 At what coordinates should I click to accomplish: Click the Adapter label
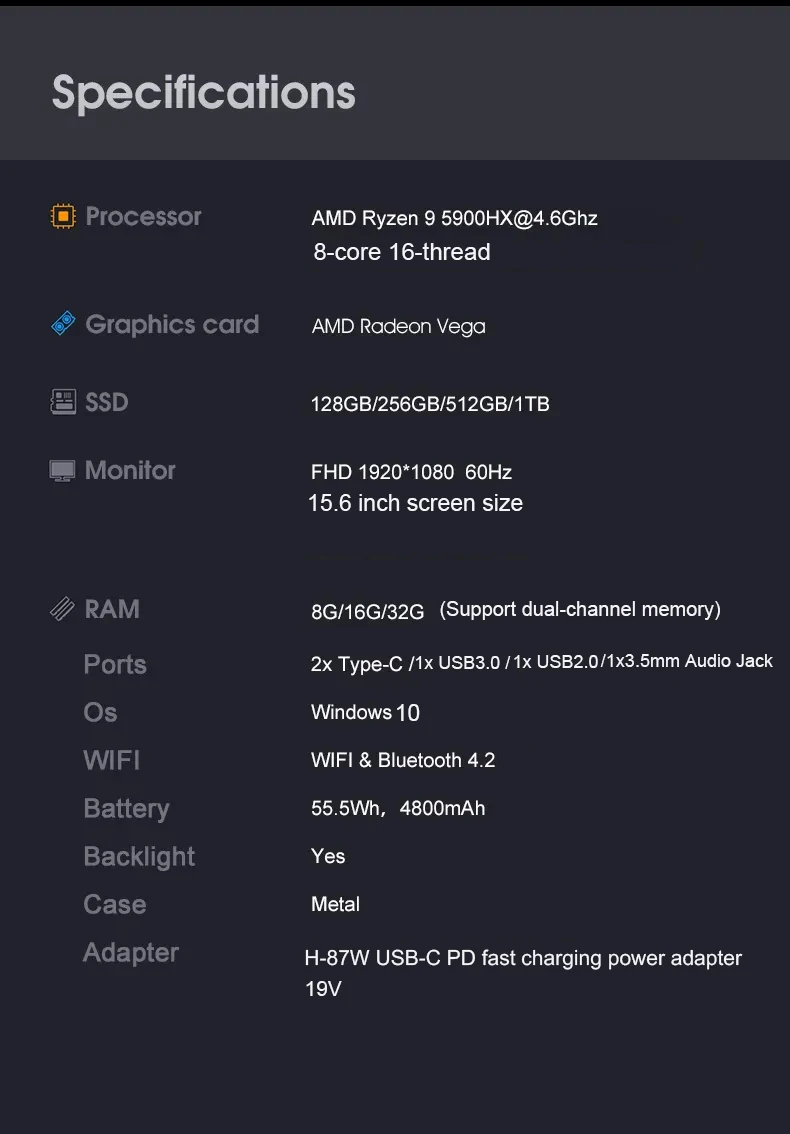pos(131,952)
